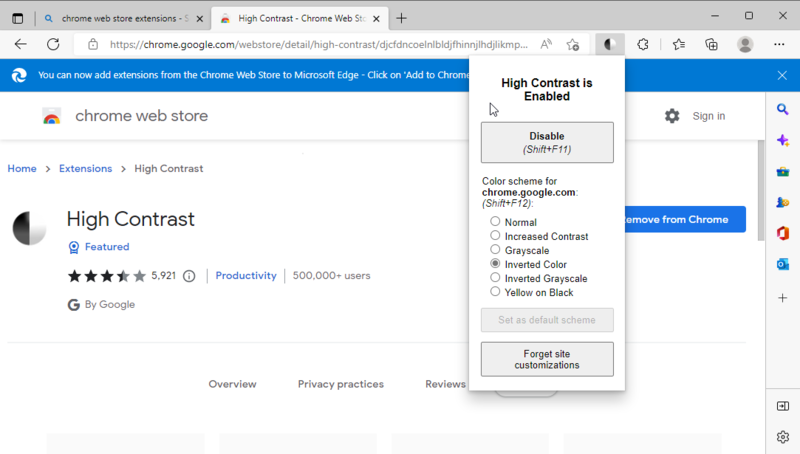Viewport: 800px width, 454px height.
Task: Open the sidebar Search icon
Action: coord(783,109)
